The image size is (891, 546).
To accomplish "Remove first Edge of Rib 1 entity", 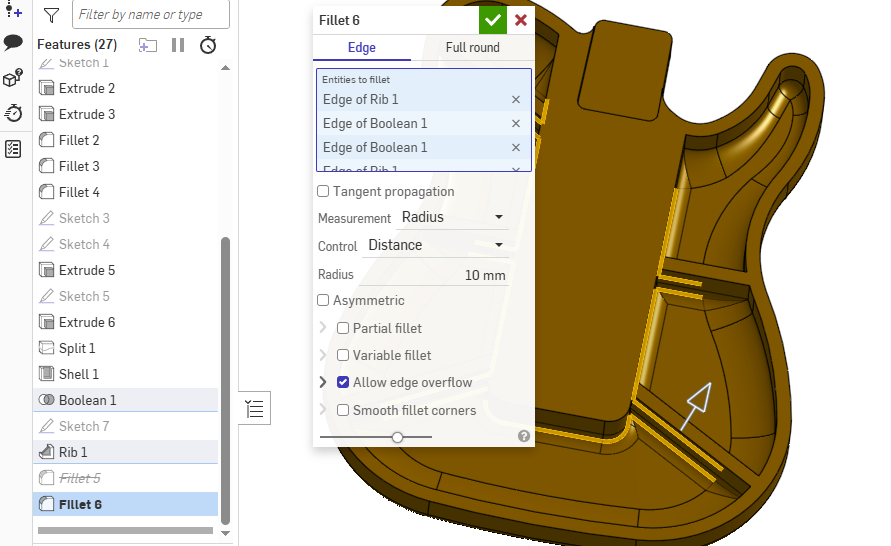I will pos(516,99).
